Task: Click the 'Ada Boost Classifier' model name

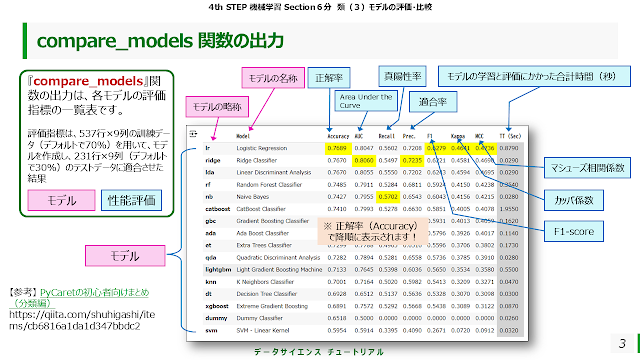Action: (x=262, y=233)
